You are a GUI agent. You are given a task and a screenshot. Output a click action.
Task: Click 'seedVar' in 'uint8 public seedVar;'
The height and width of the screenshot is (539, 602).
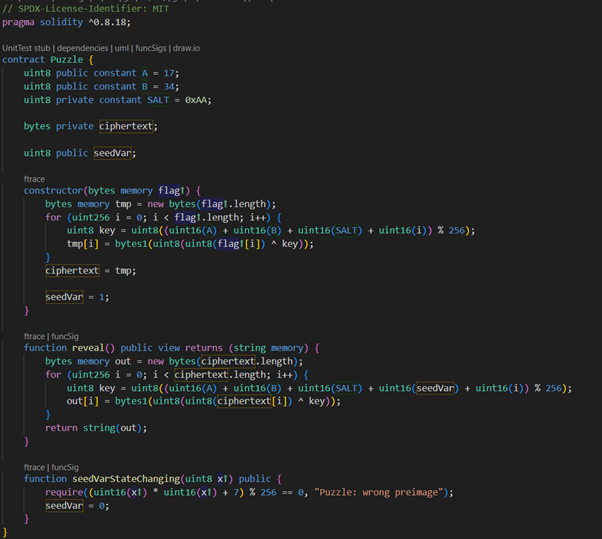click(112, 153)
